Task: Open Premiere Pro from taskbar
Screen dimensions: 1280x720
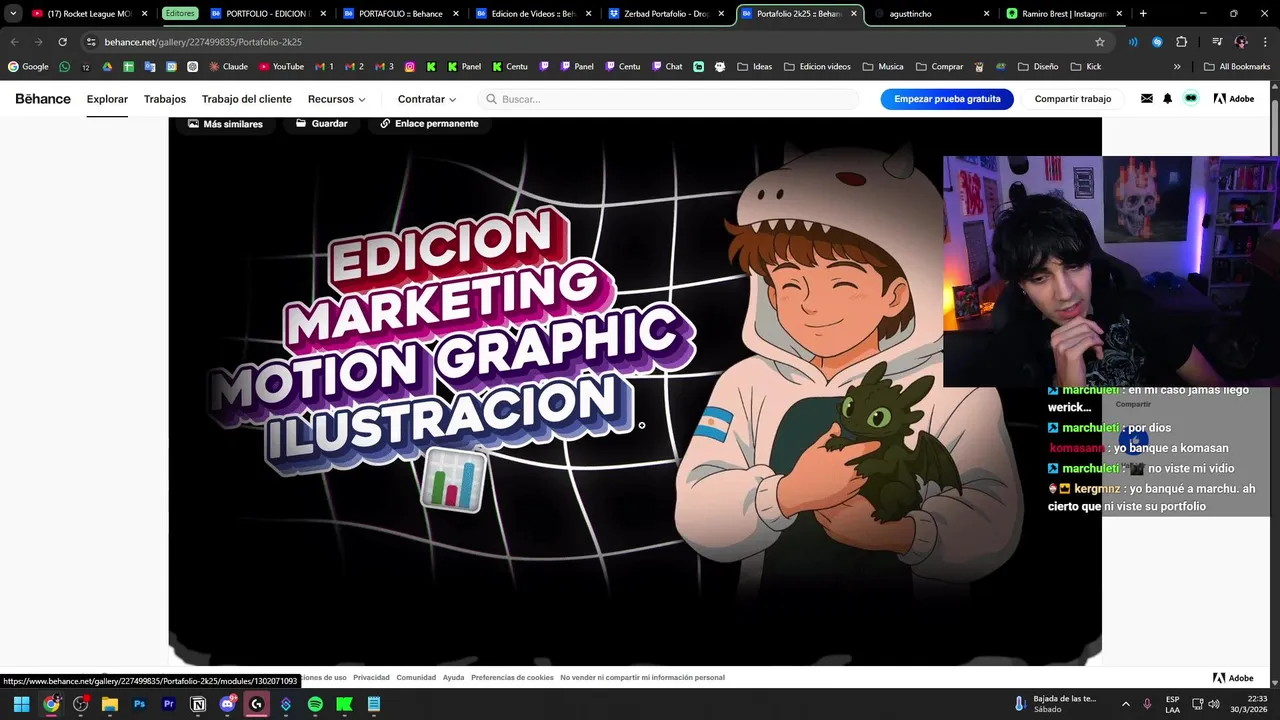Action: click(168, 704)
